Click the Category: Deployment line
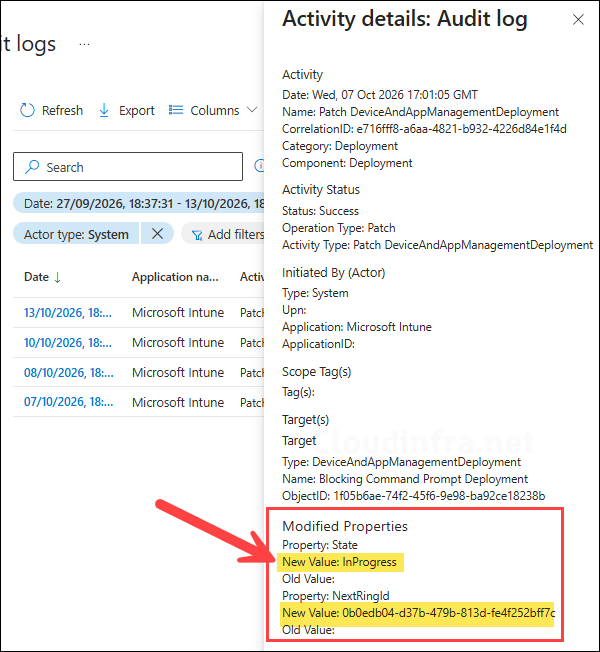The height and width of the screenshot is (652, 600). pos(340,146)
